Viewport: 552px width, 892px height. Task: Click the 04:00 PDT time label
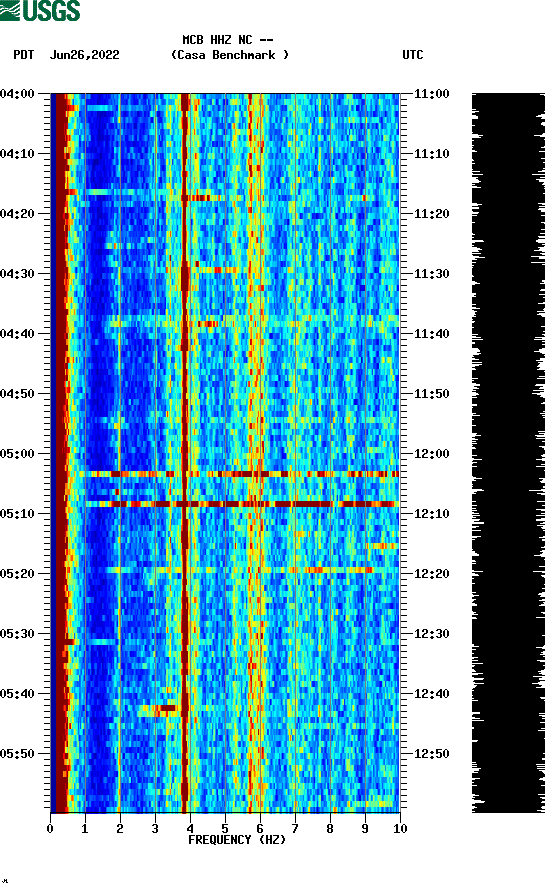tap(18, 94)
